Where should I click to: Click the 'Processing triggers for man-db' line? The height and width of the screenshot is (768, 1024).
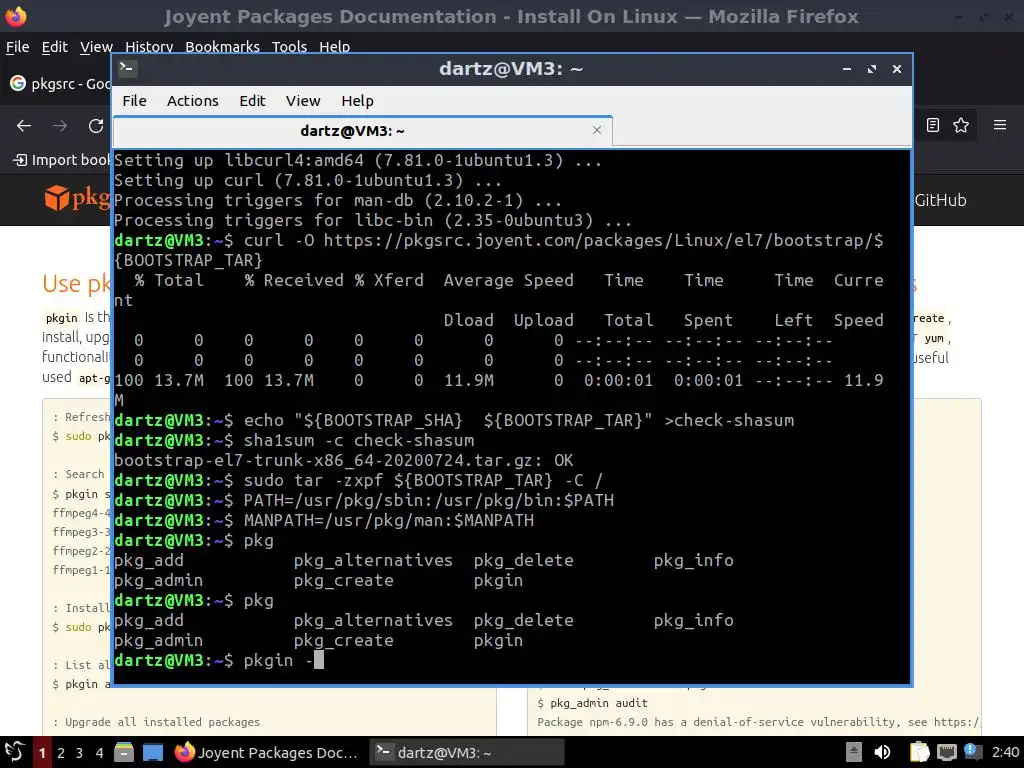coord(338,200)
